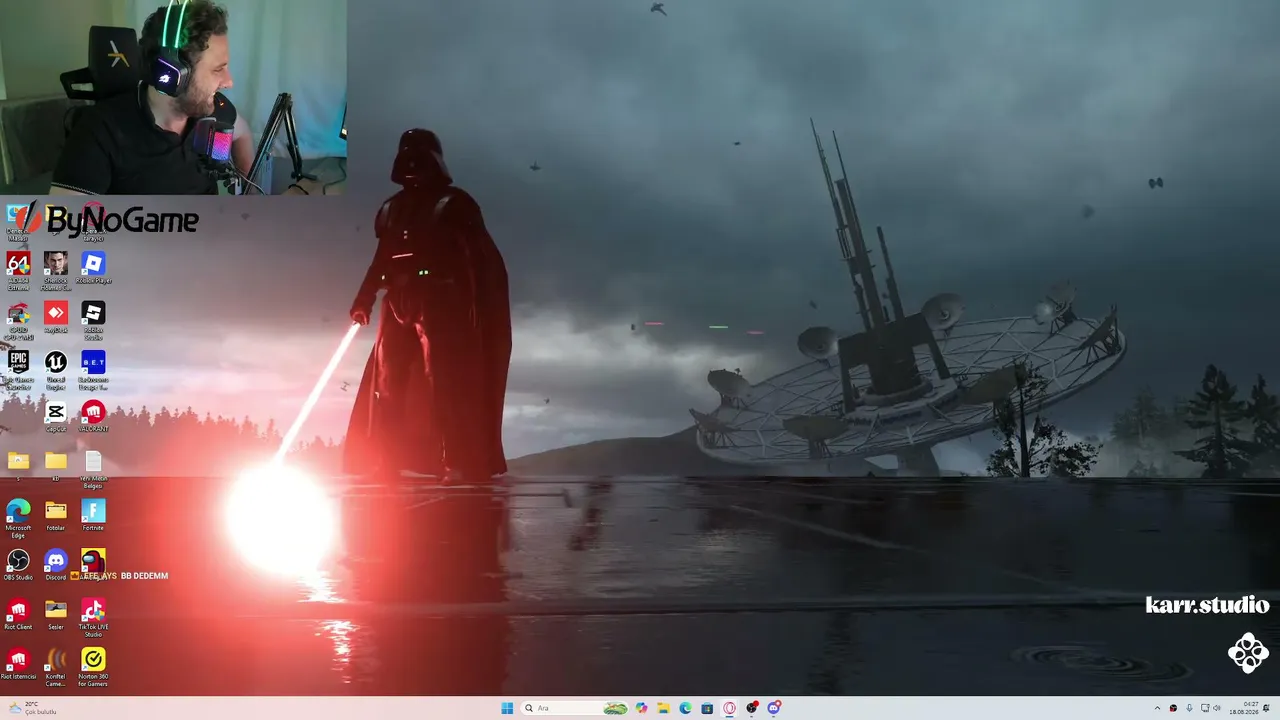
Task: Launch the AIDA64 Extreme desktop shortcut
Action: [x=18, y=268]
